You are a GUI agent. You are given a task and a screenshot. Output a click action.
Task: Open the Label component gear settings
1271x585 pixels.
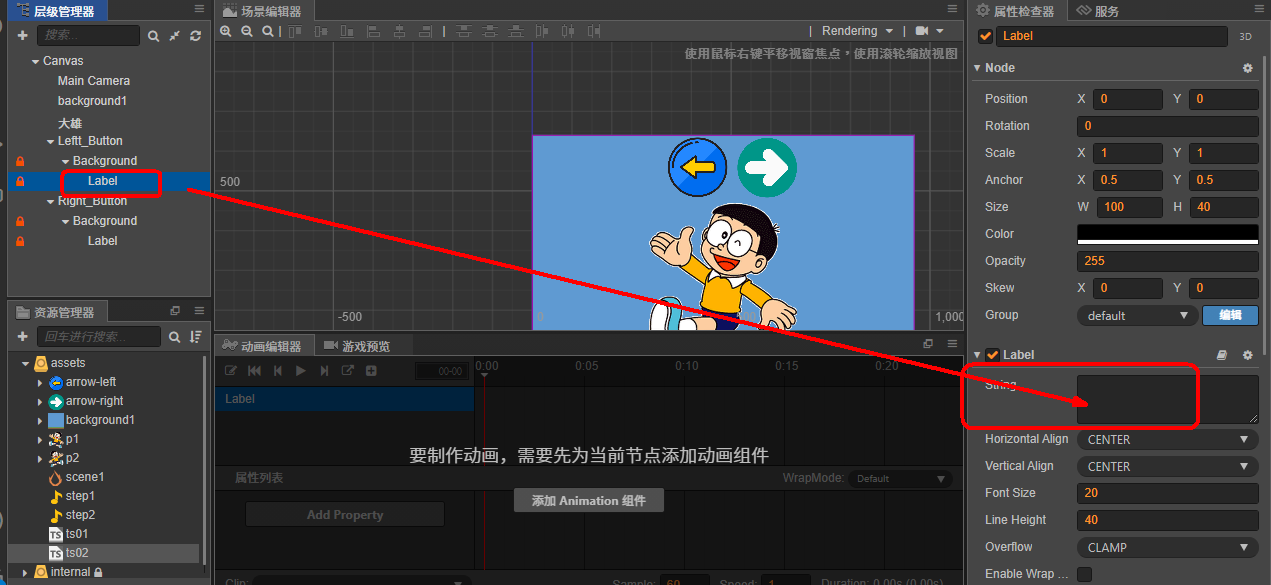[x=1247, y=355]
